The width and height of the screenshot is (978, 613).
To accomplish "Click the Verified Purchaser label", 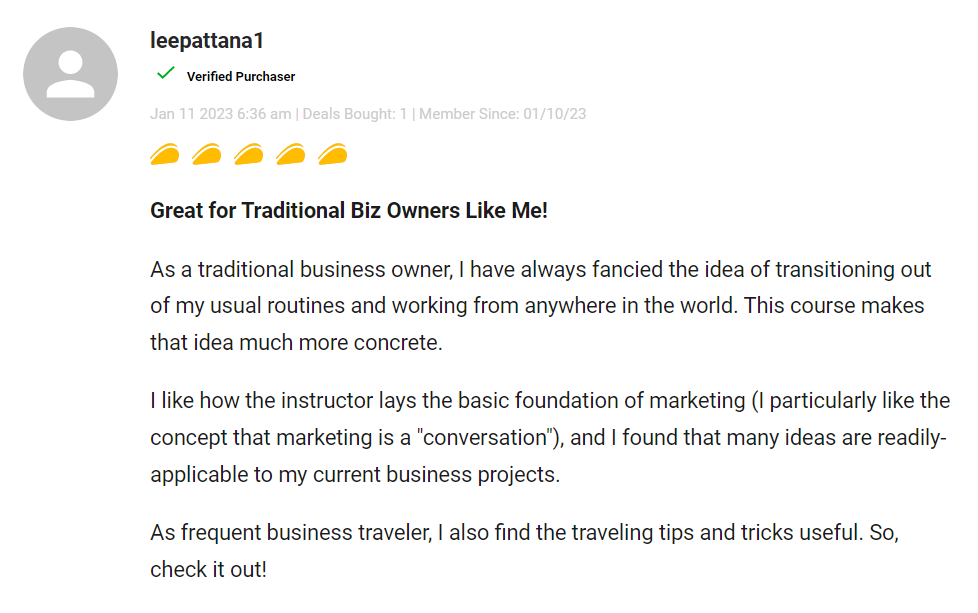I will 241,77.
